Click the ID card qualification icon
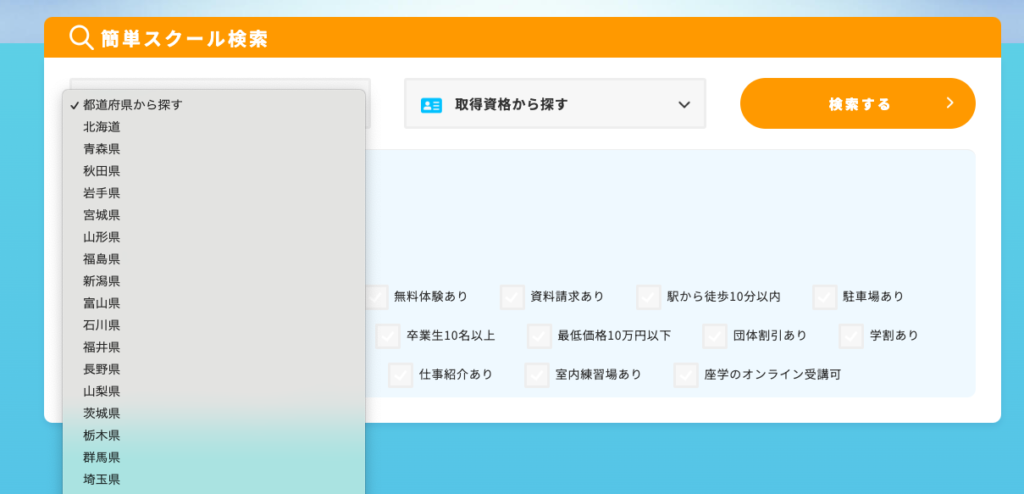Viewport: 1024px width, 494px height. [x=431, y=105]
